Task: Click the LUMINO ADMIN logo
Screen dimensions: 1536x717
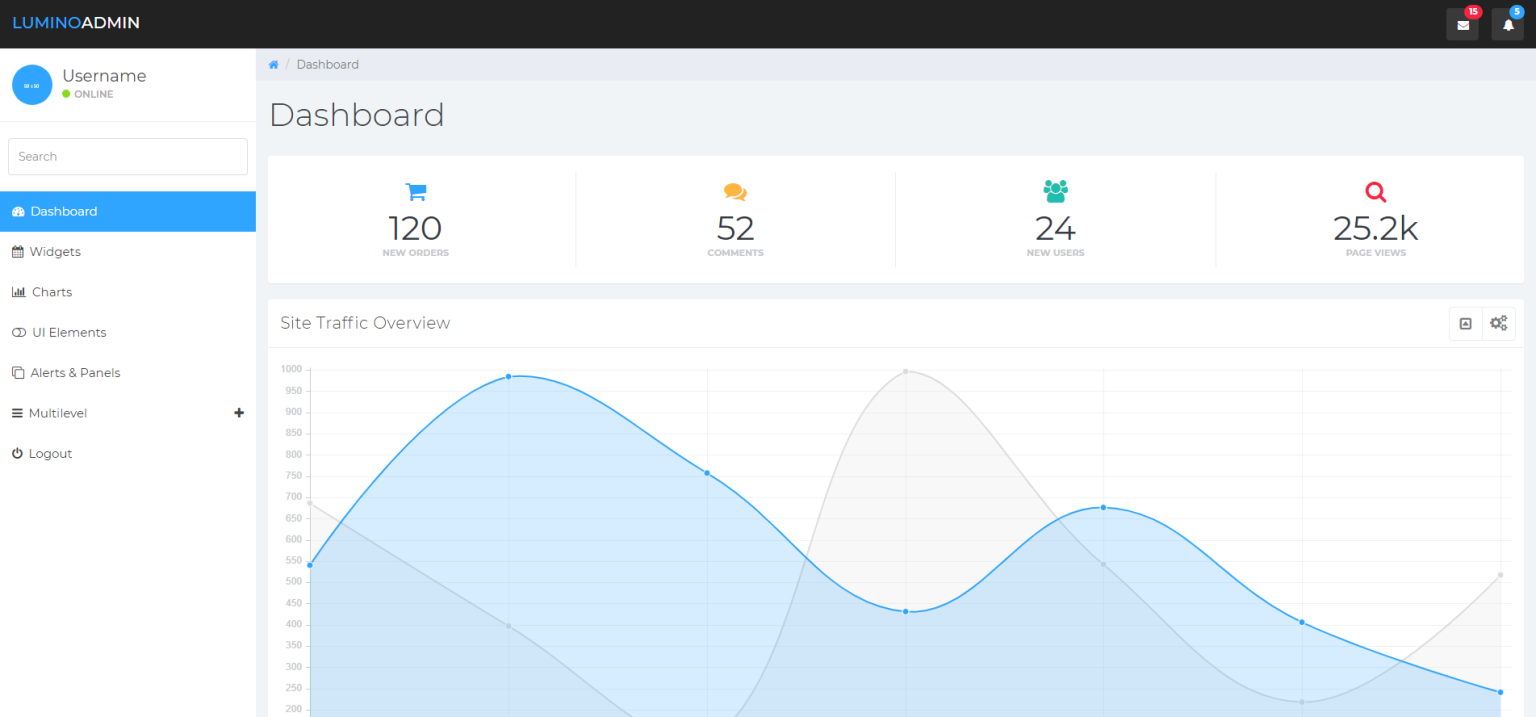Action: click(x=76, y=22)
